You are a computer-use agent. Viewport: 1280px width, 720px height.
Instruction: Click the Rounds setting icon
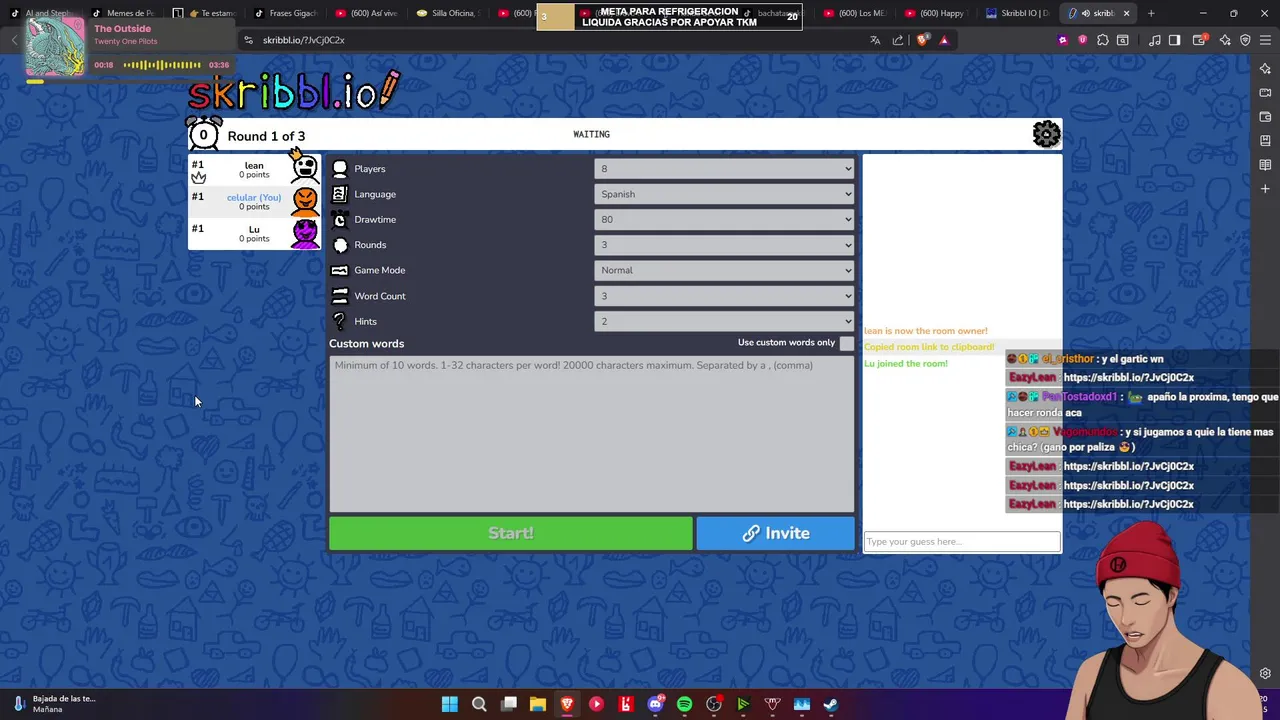pyautogui.click(x=340, y=245)
